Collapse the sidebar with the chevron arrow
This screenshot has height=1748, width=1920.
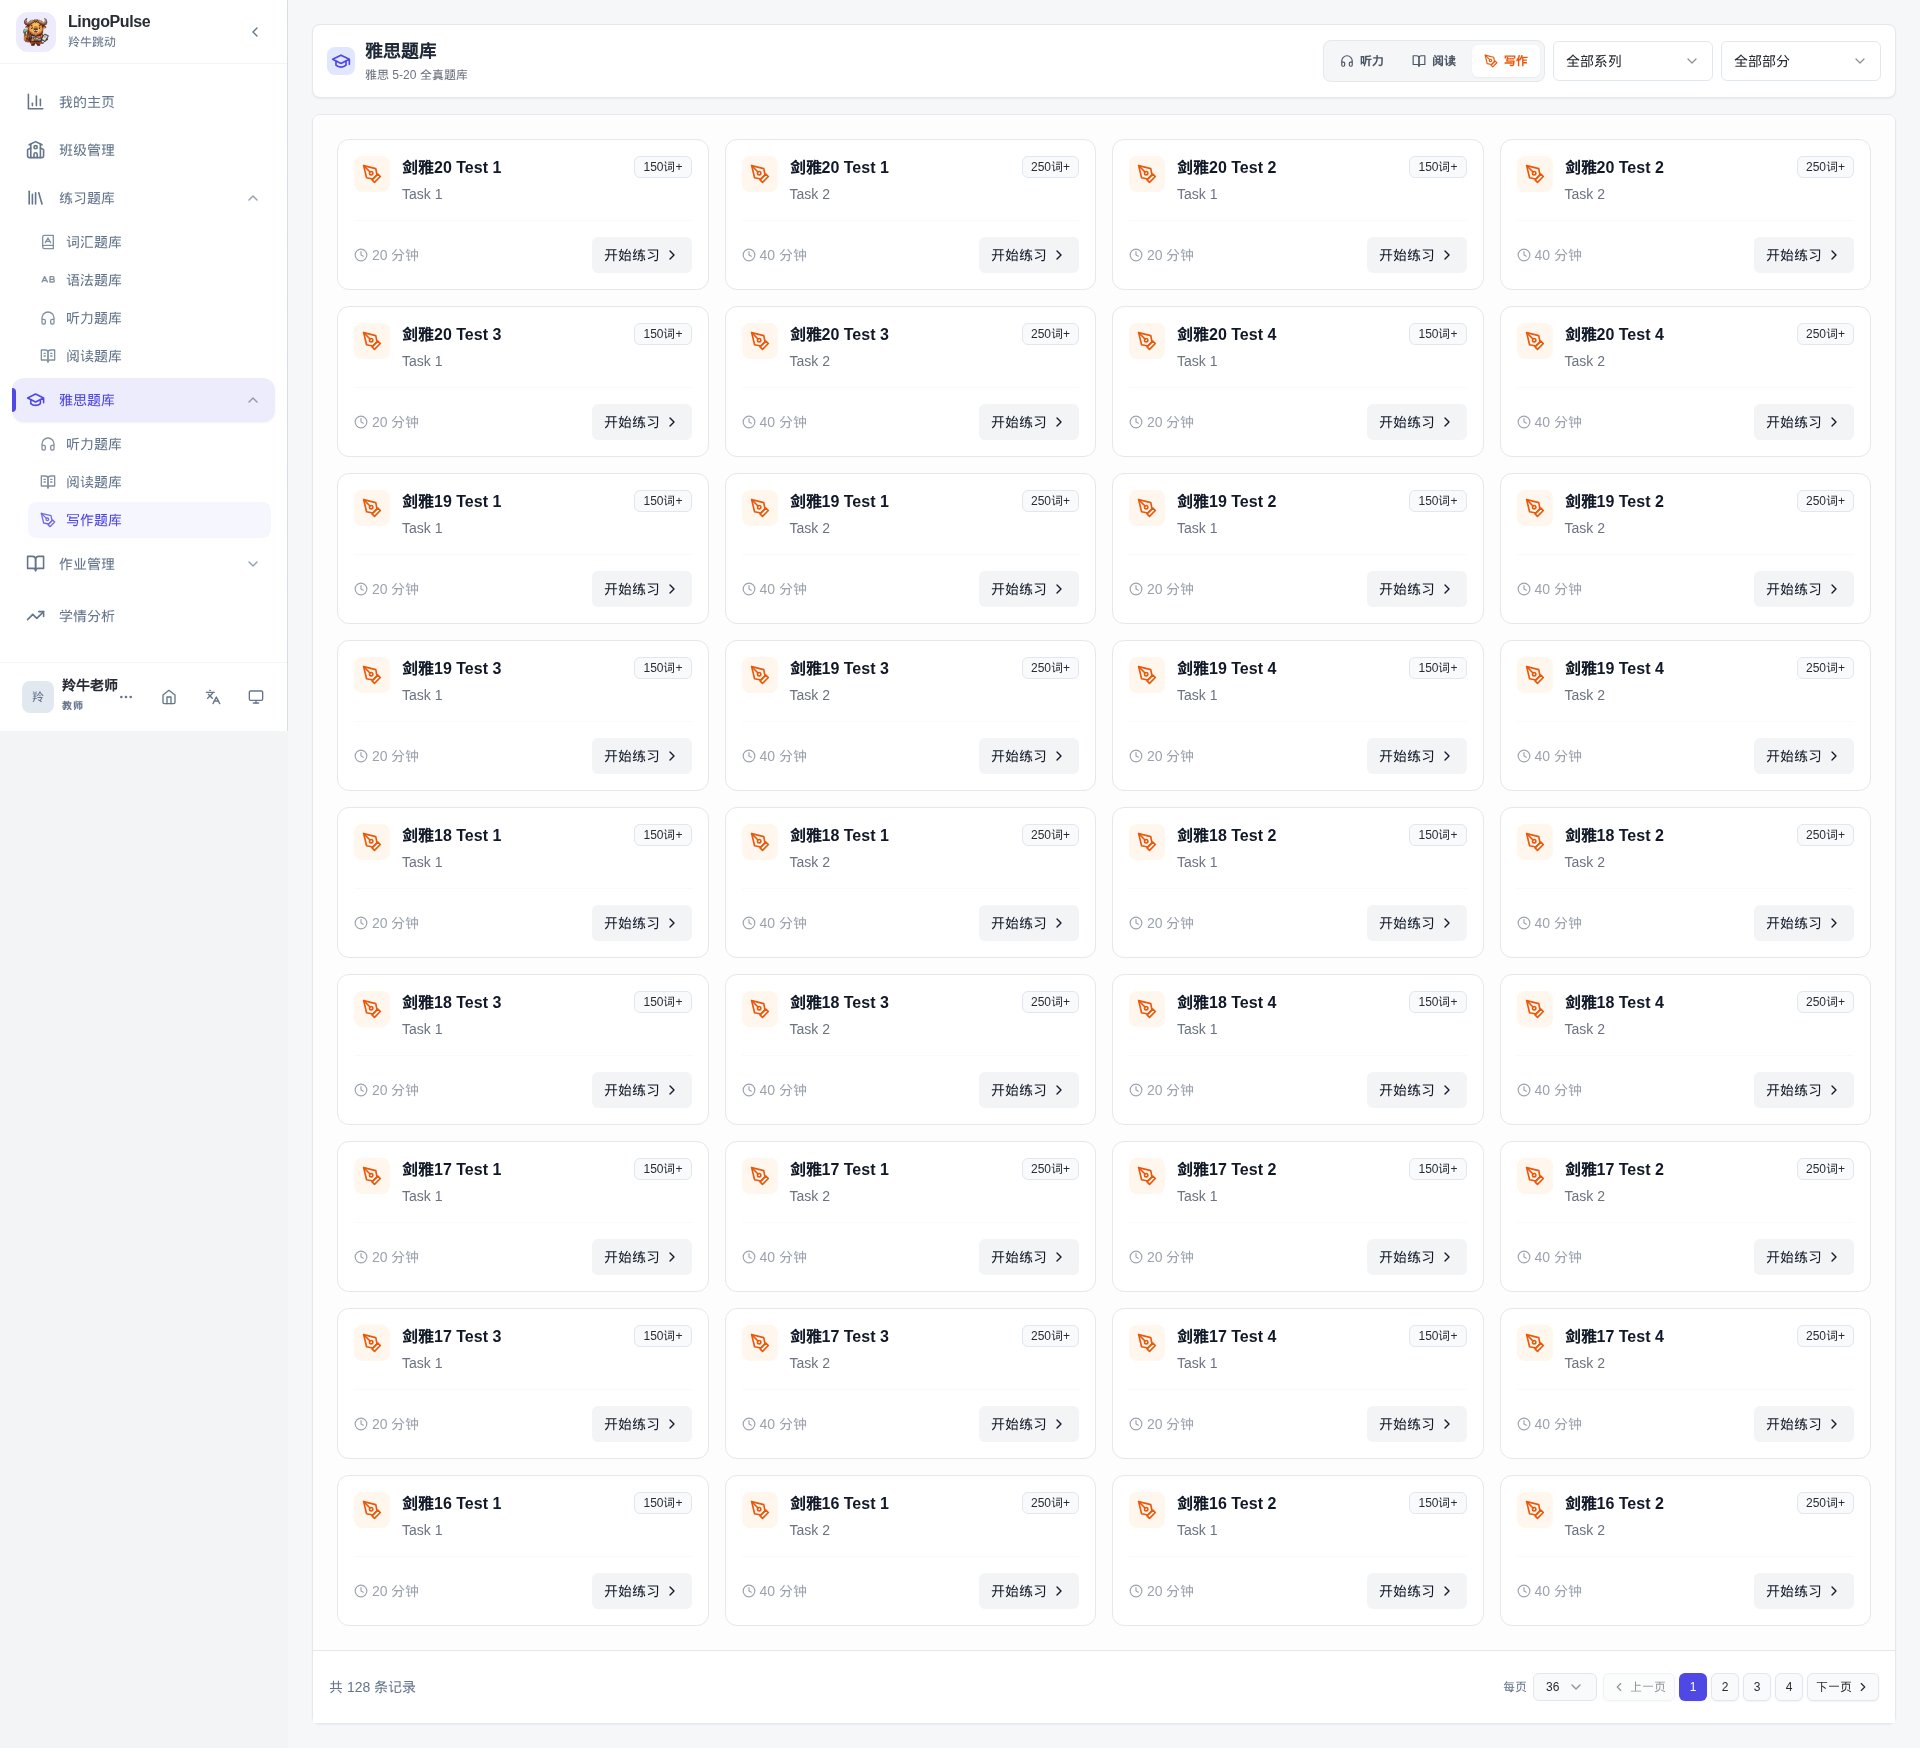pos(255,32)
